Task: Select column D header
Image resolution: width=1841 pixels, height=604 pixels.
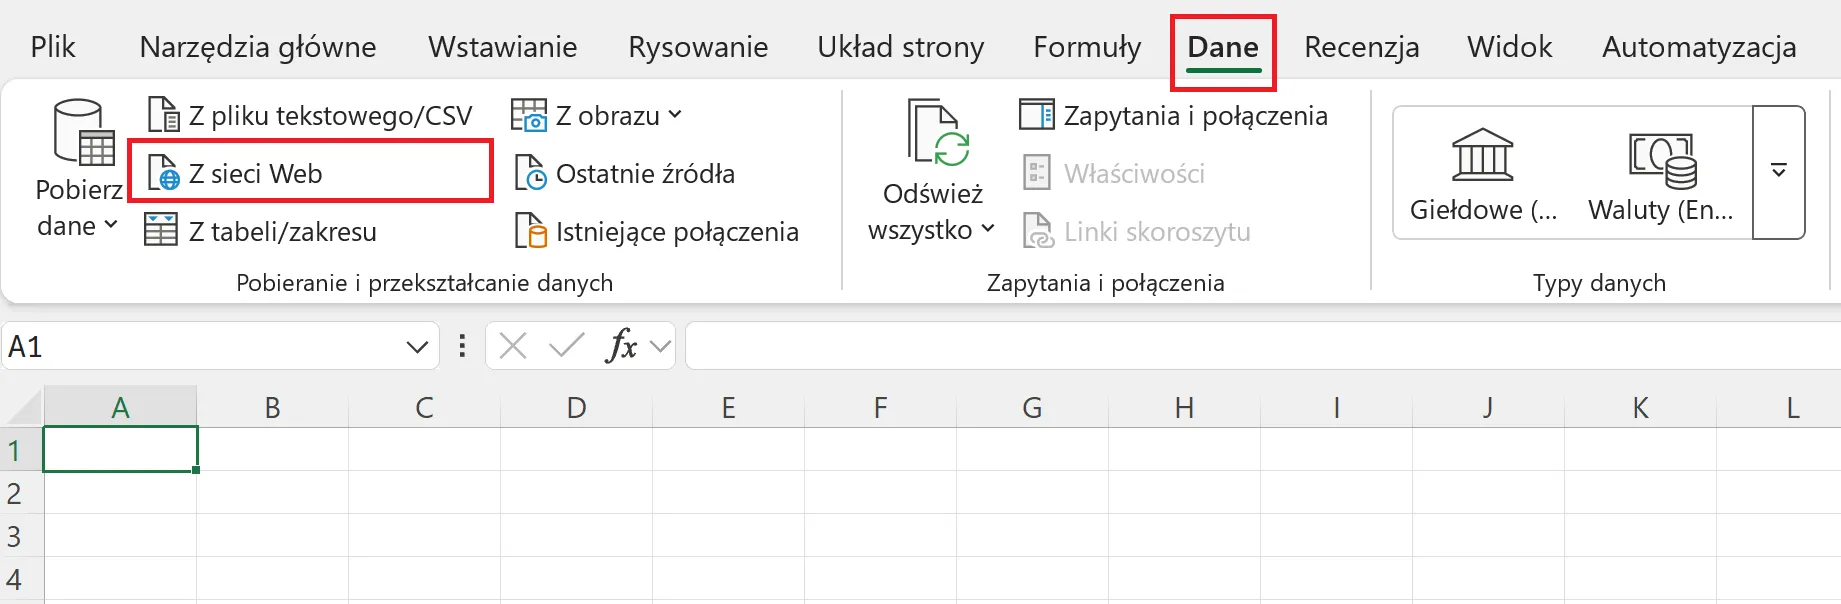Action: pyautogui.click(x=576, y=408)
